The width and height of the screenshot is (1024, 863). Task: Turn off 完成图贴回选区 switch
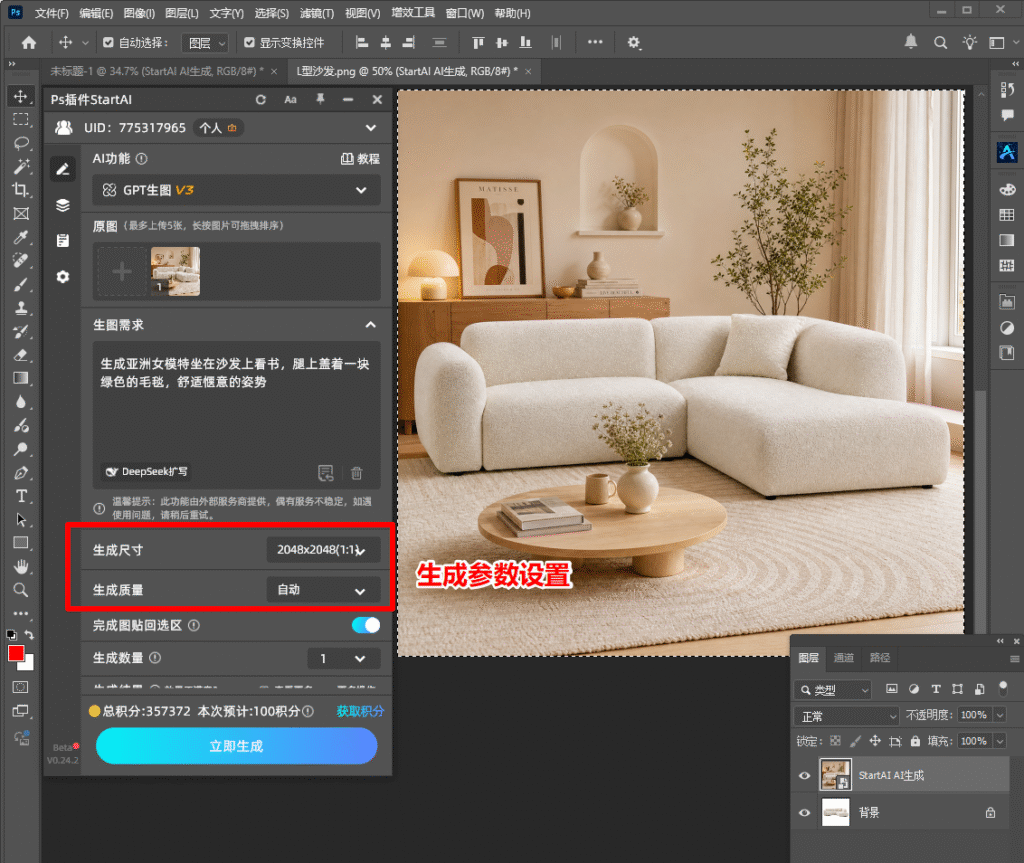click(x=366, y=625)
